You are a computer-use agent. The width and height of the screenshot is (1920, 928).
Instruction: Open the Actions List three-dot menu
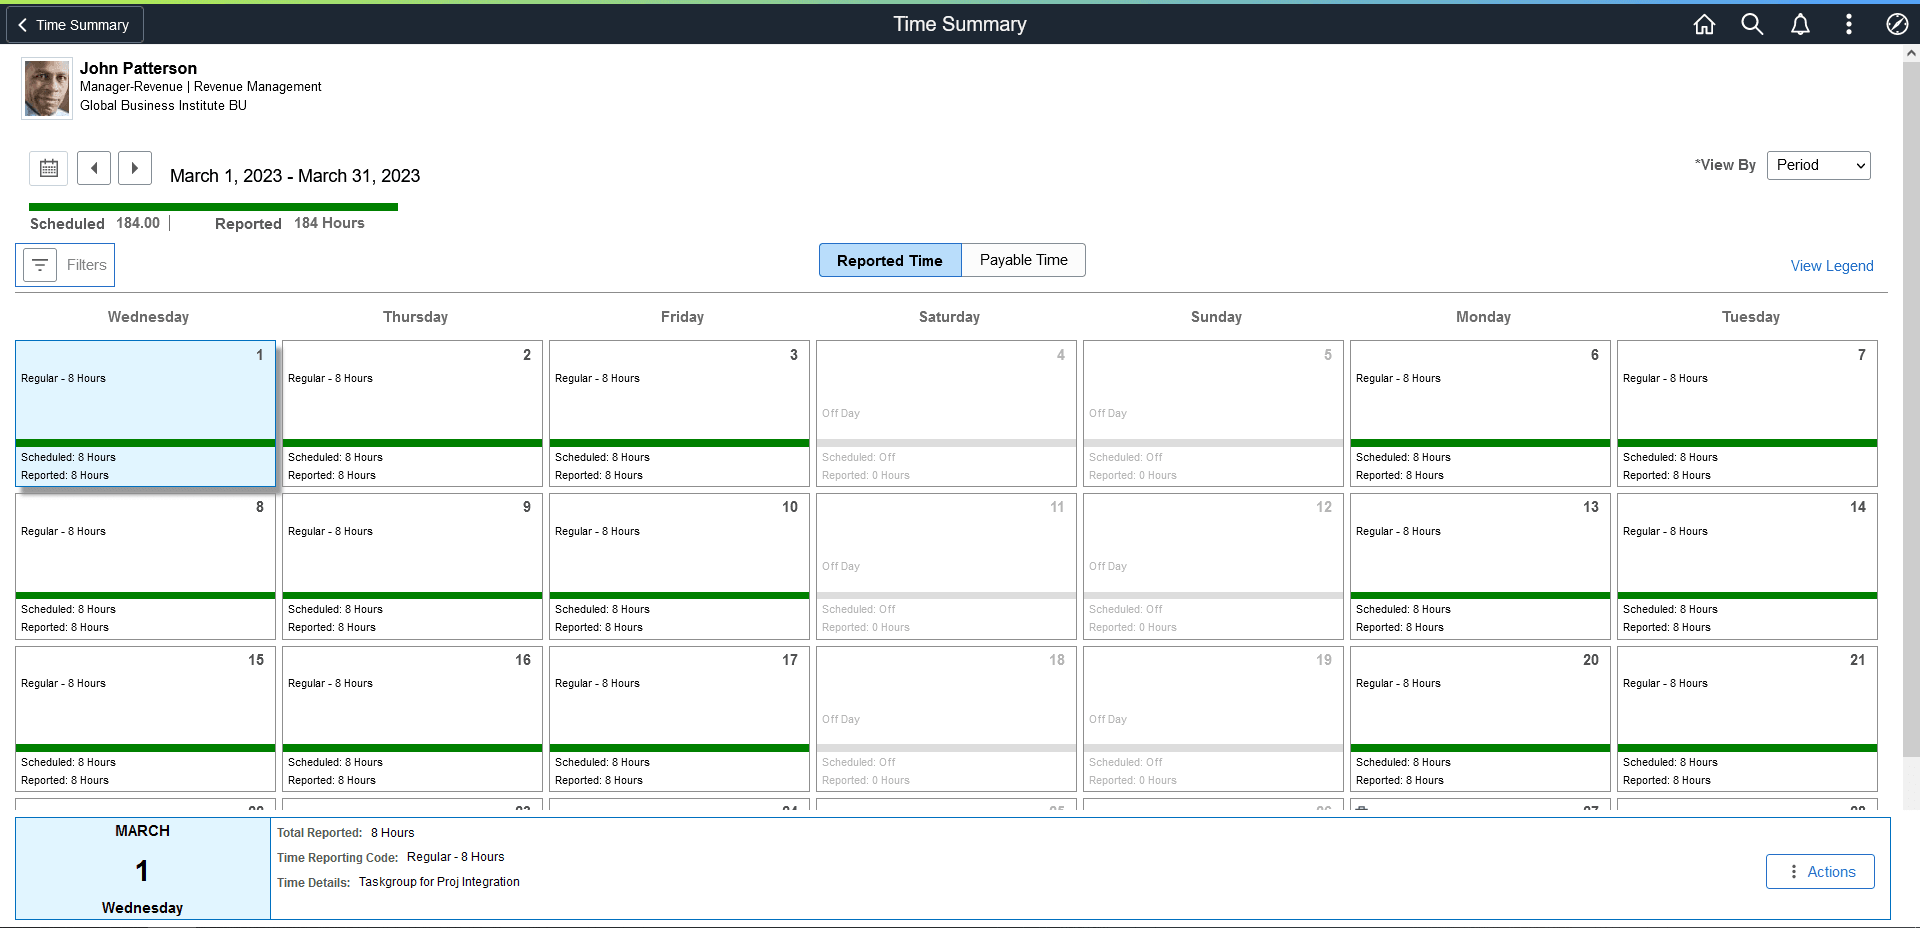[1849, 24]
